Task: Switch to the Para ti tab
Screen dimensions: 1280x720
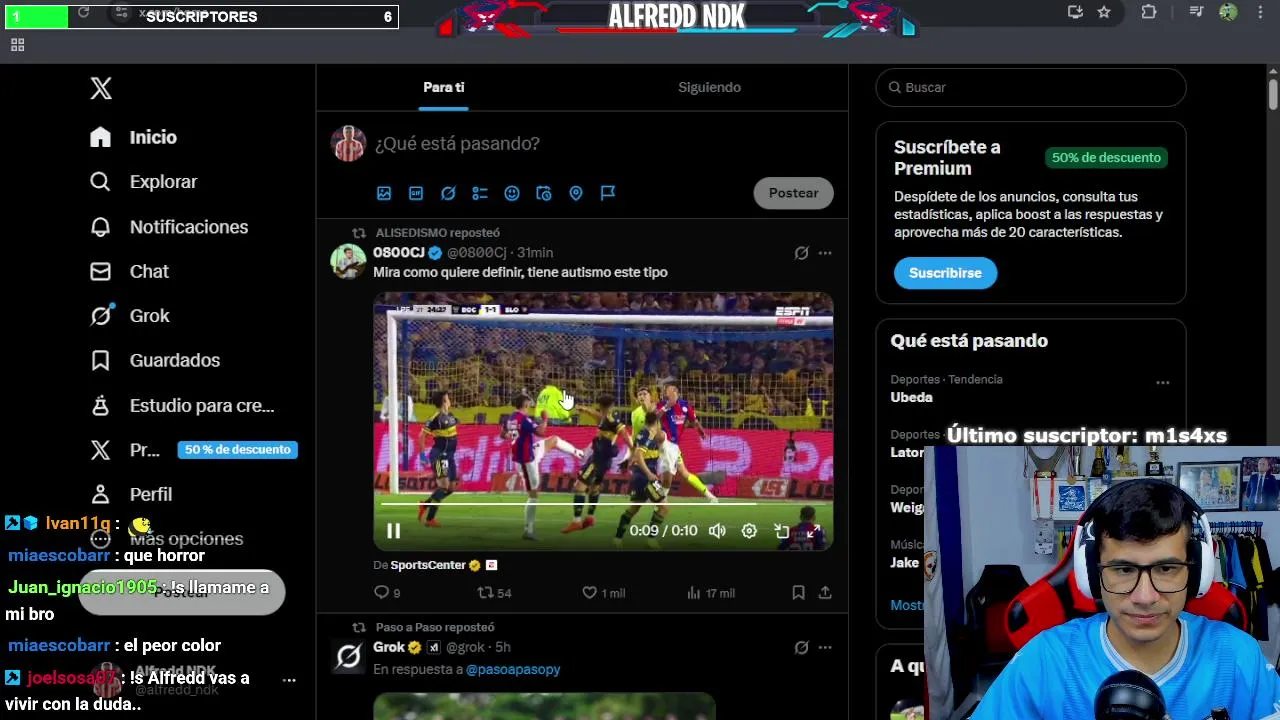Action: coord(443,87)
